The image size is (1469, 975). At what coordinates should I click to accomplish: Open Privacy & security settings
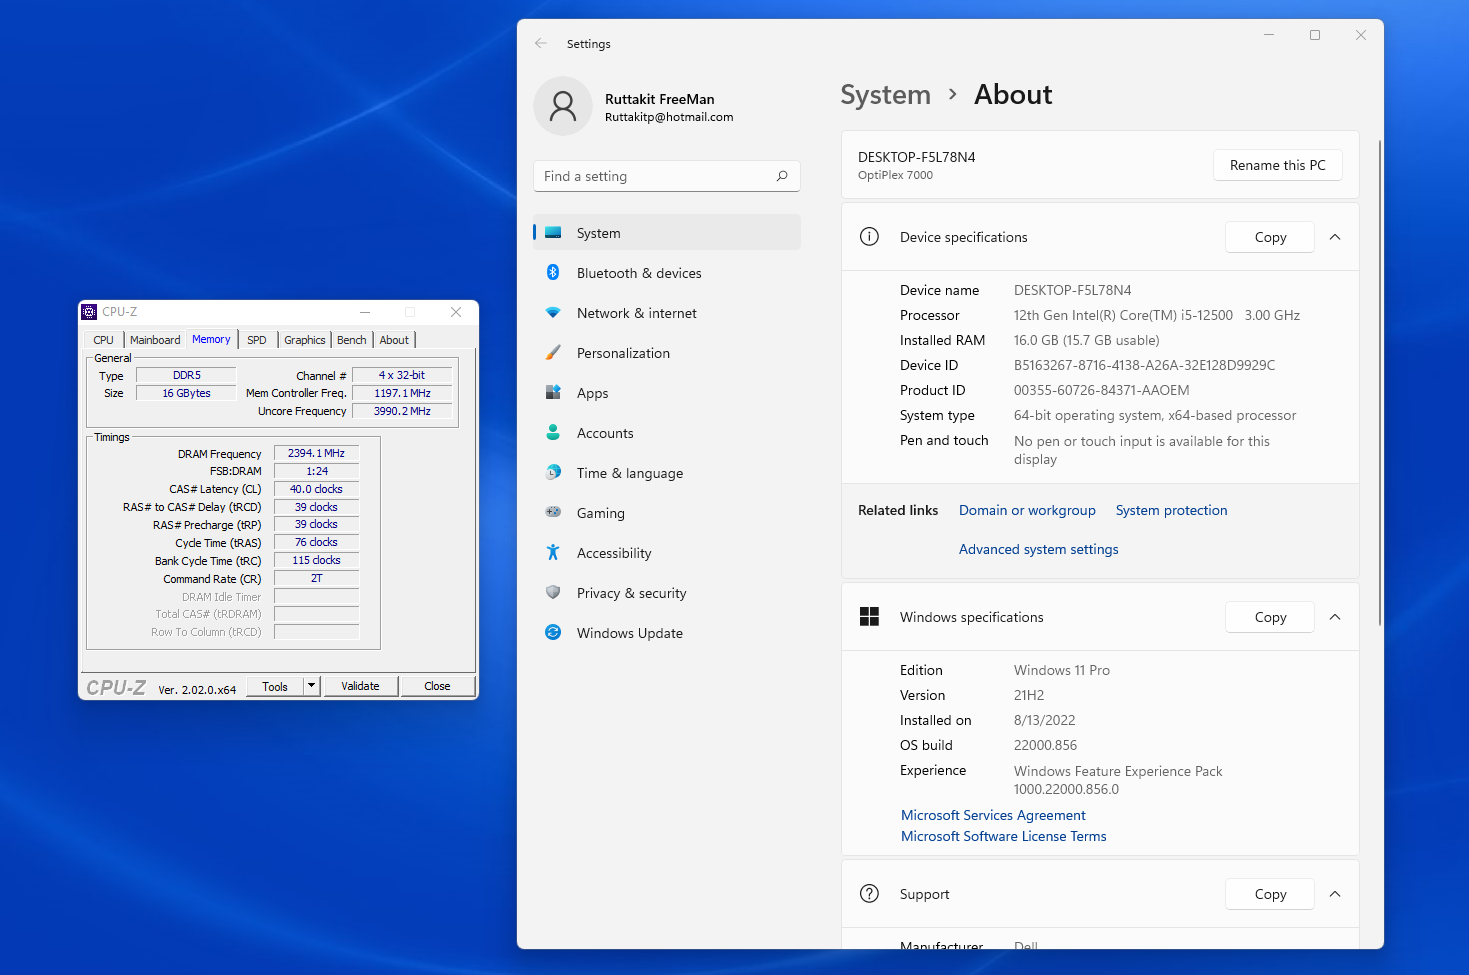tap(667, 593)
